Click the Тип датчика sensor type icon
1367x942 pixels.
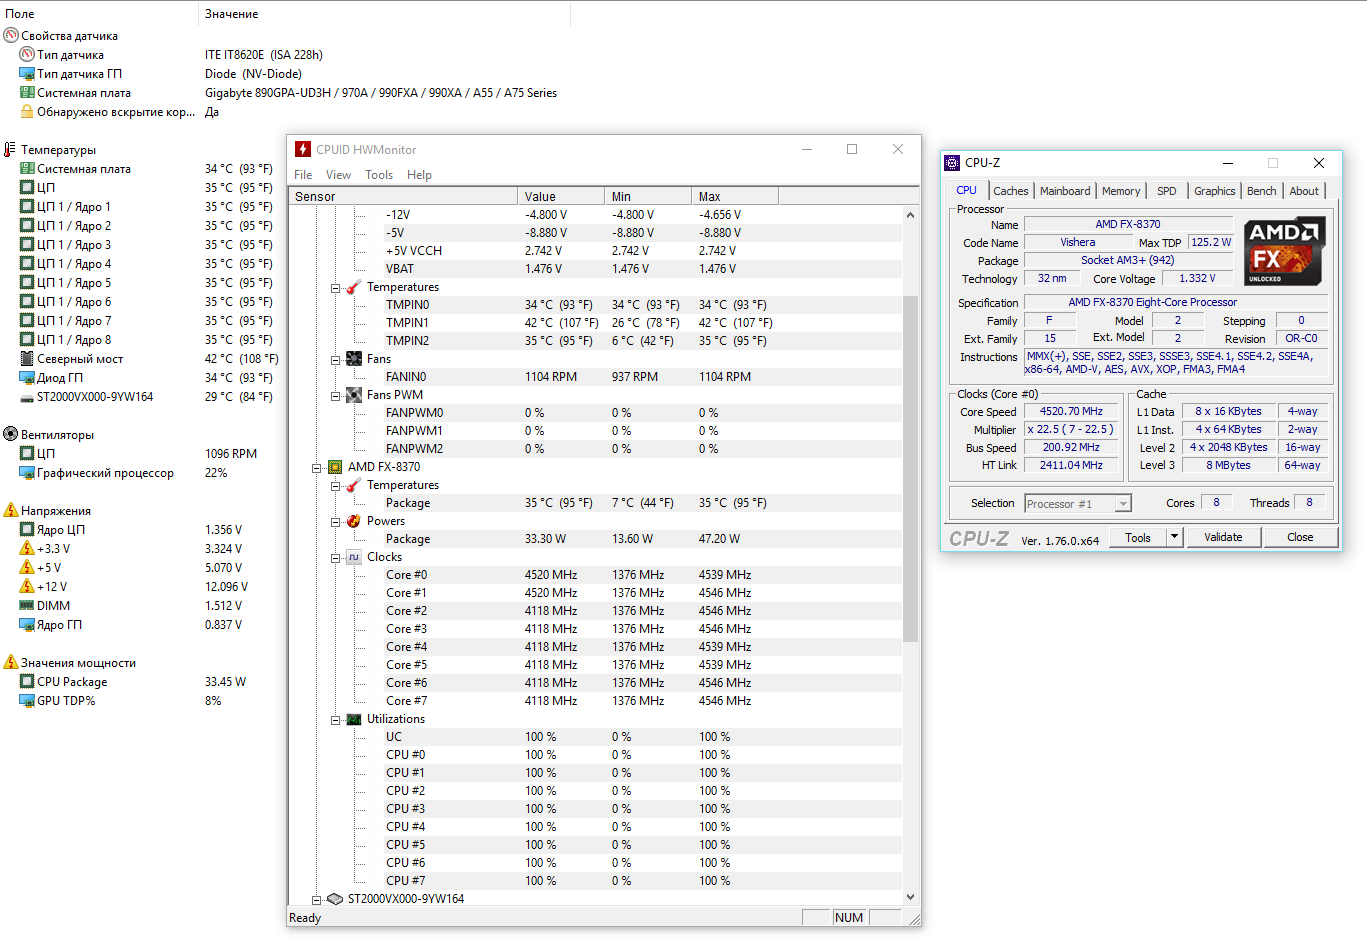point(27,54)
